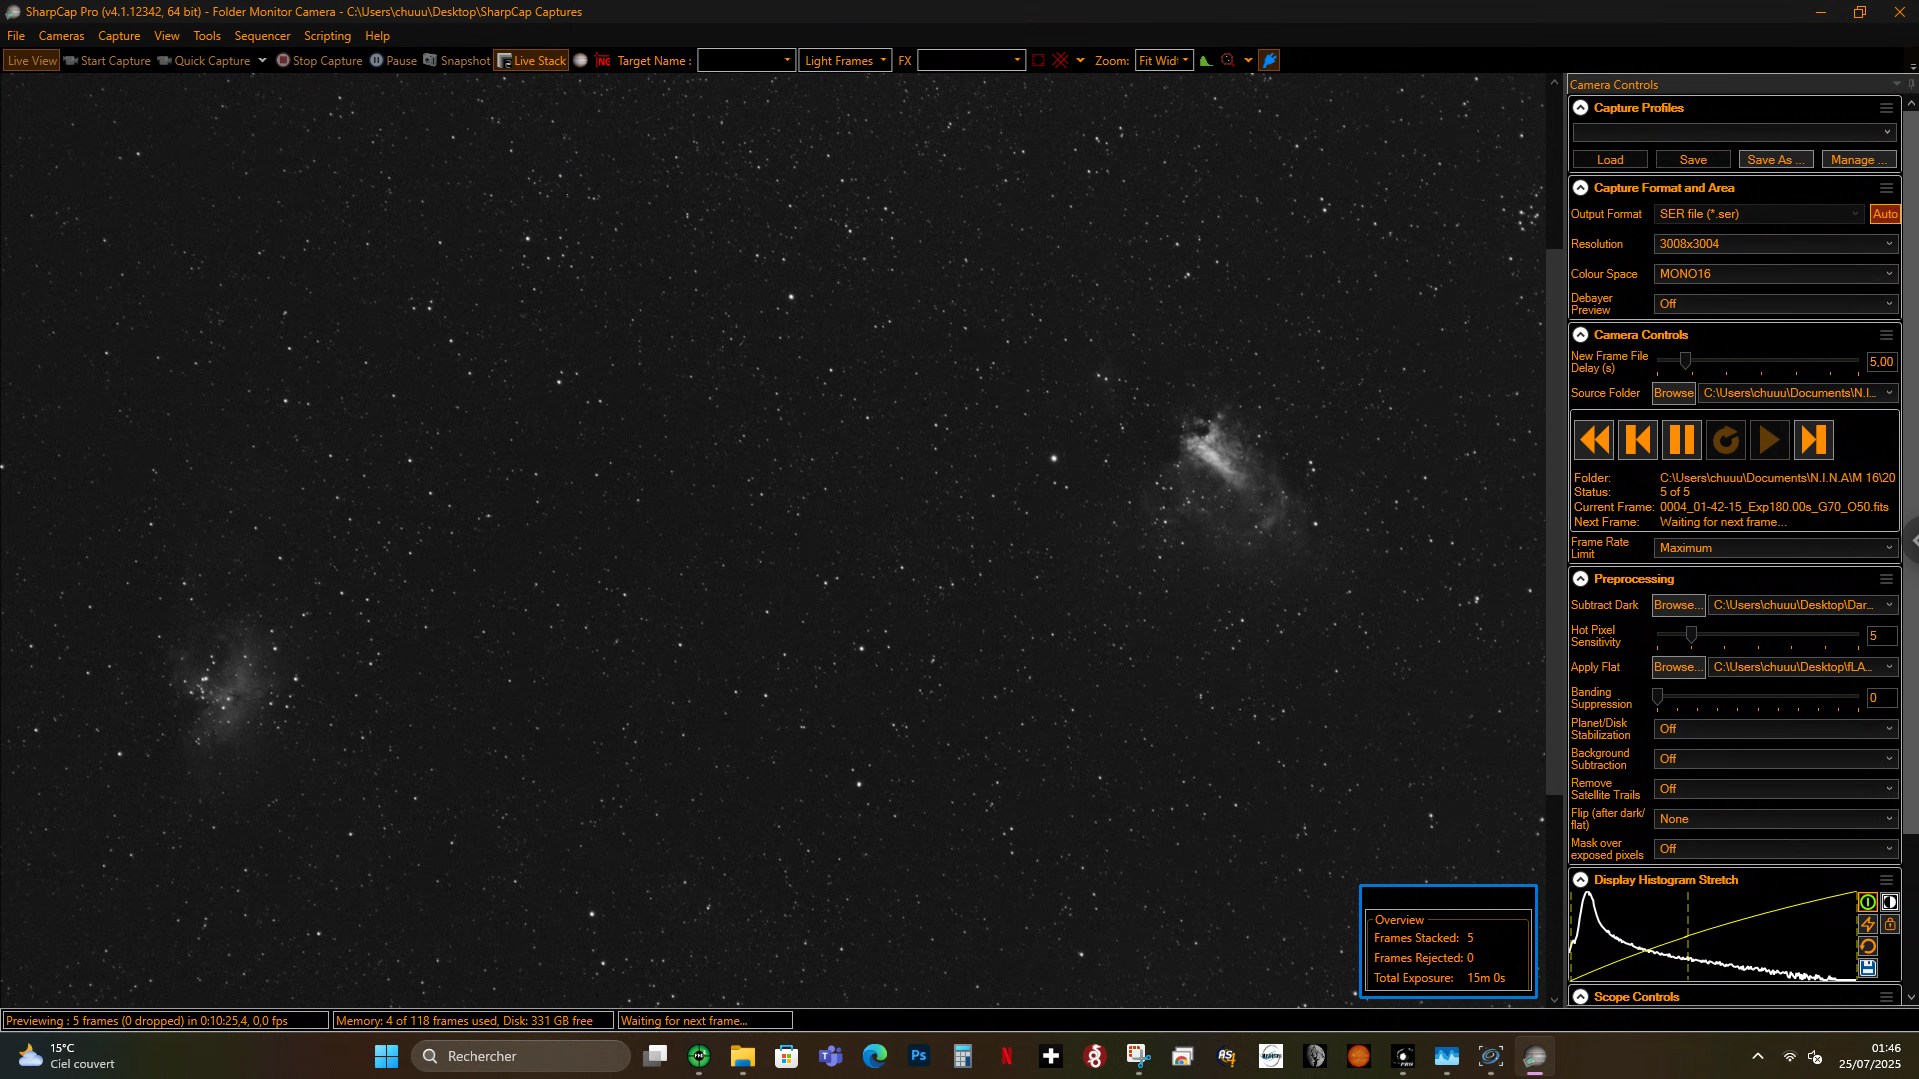1919x1079 pixels.
Task: Open the Colour Space MONO16 dropdown
Action: 1775,274
